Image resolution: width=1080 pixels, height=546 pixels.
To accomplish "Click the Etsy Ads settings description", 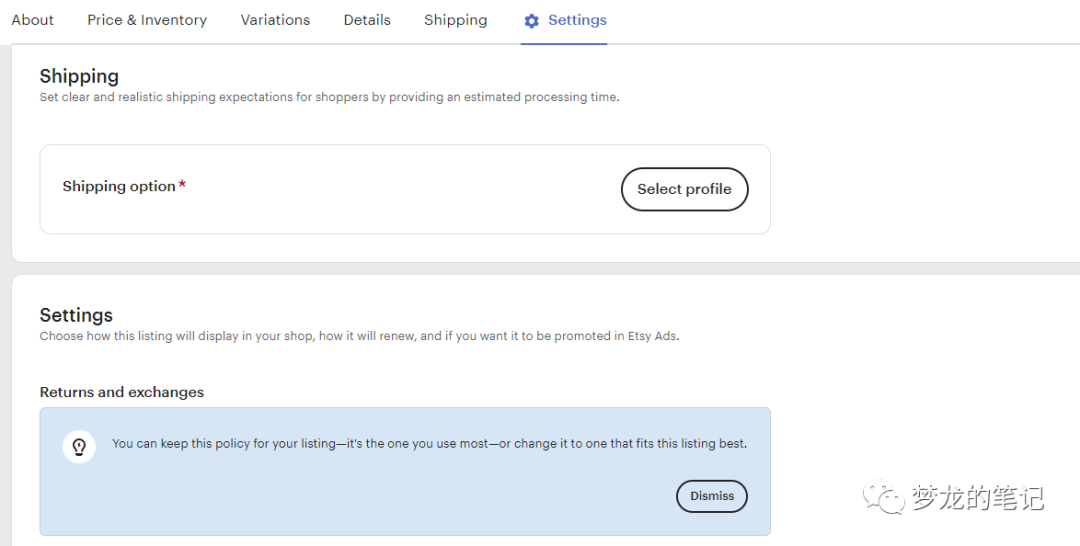I will coord(359,336).
